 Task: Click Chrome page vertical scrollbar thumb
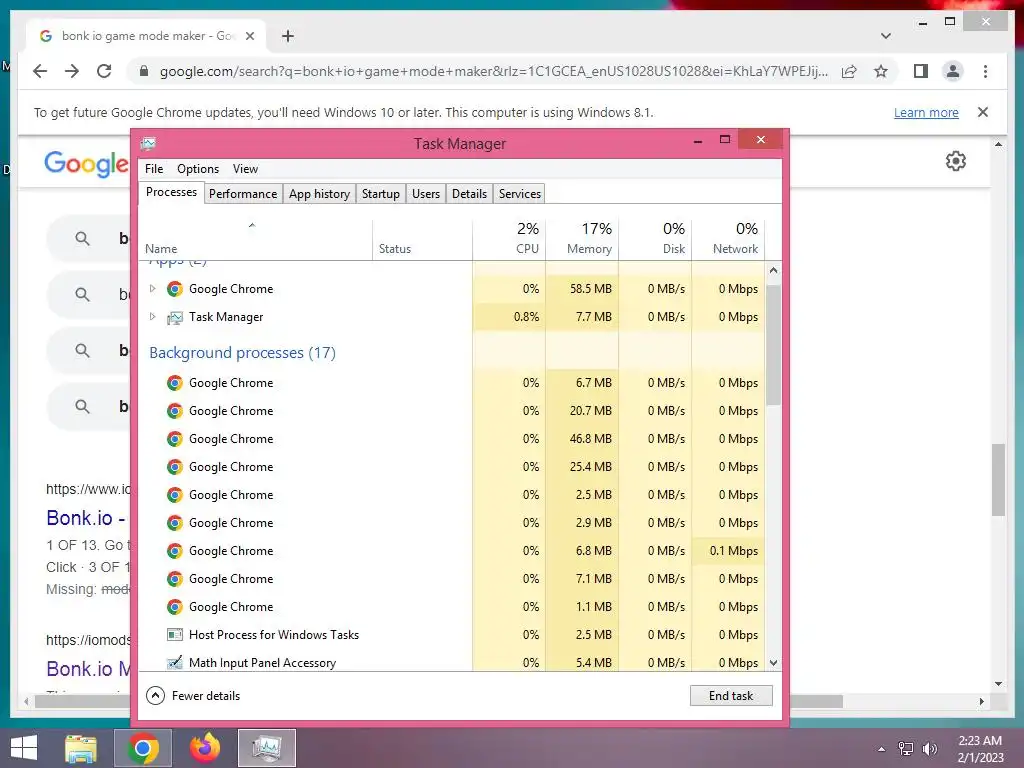(998, 480)
